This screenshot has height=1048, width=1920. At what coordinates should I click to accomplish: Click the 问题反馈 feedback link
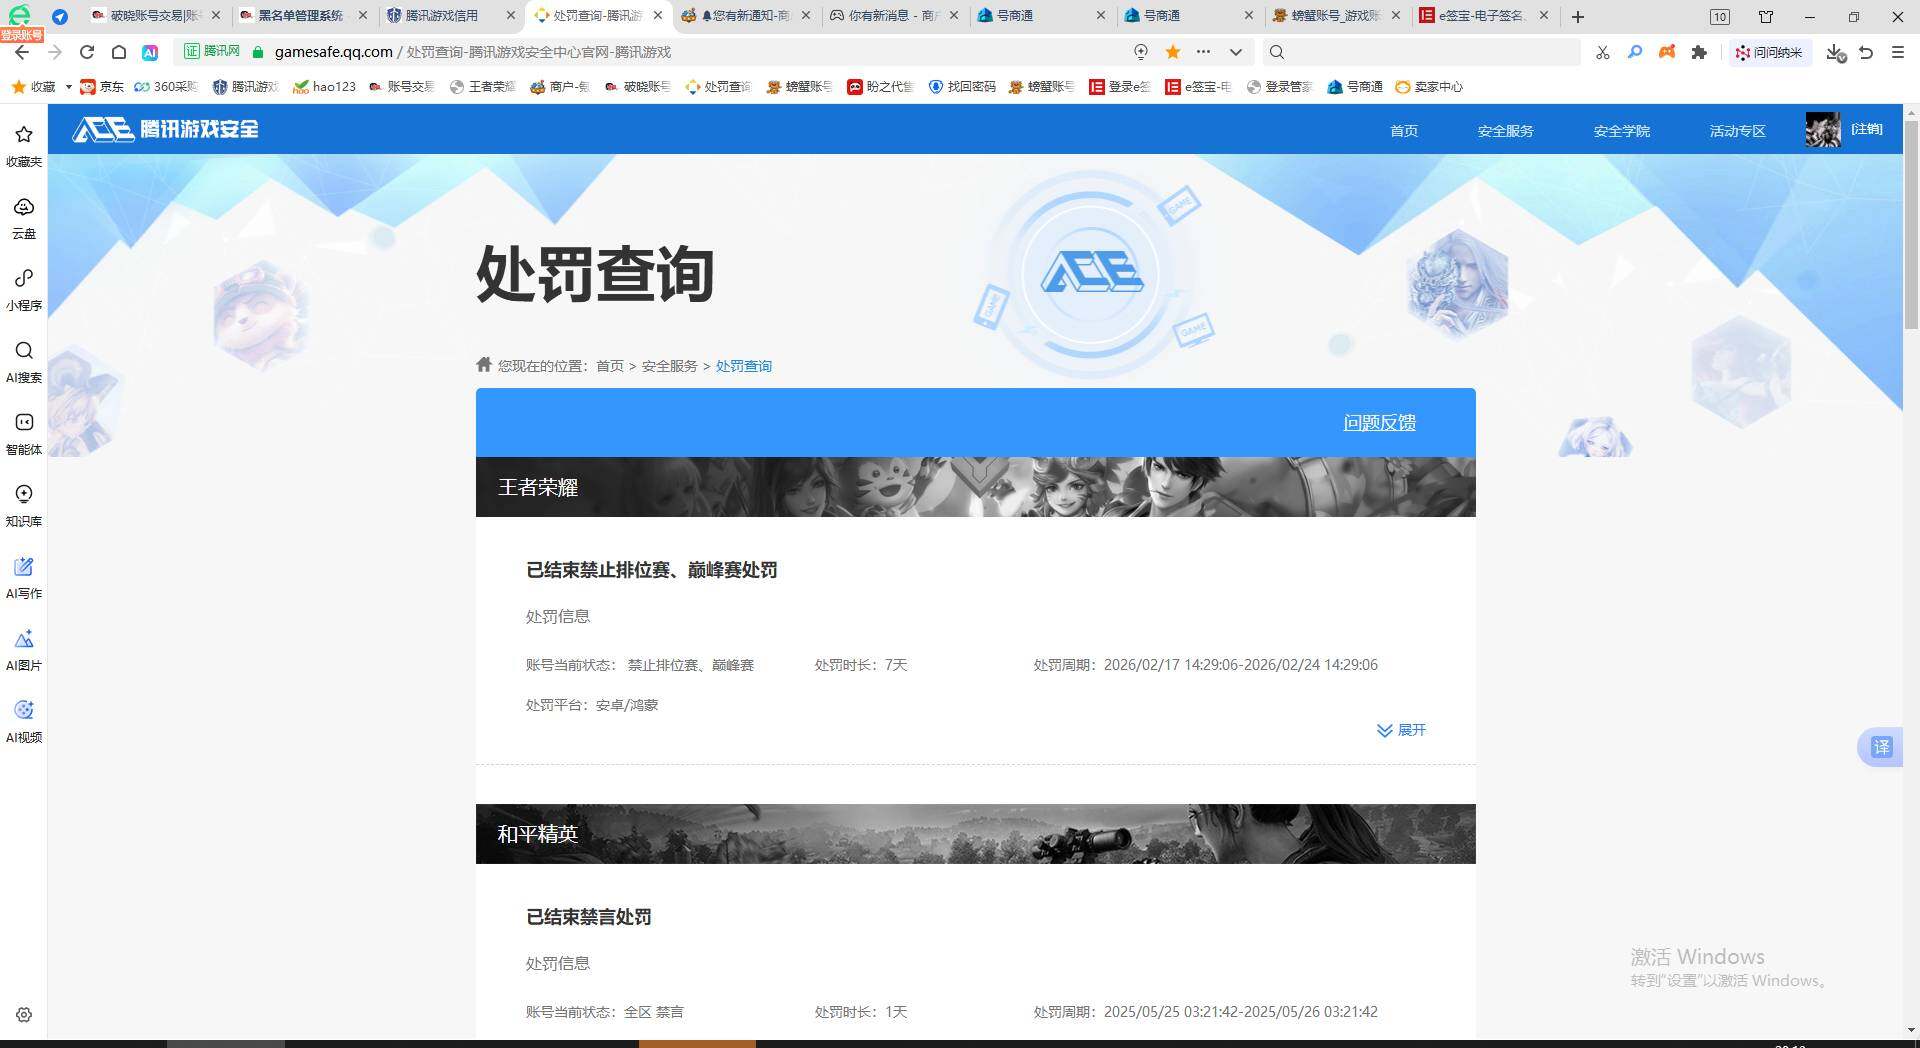click(x=1378, y=423)
